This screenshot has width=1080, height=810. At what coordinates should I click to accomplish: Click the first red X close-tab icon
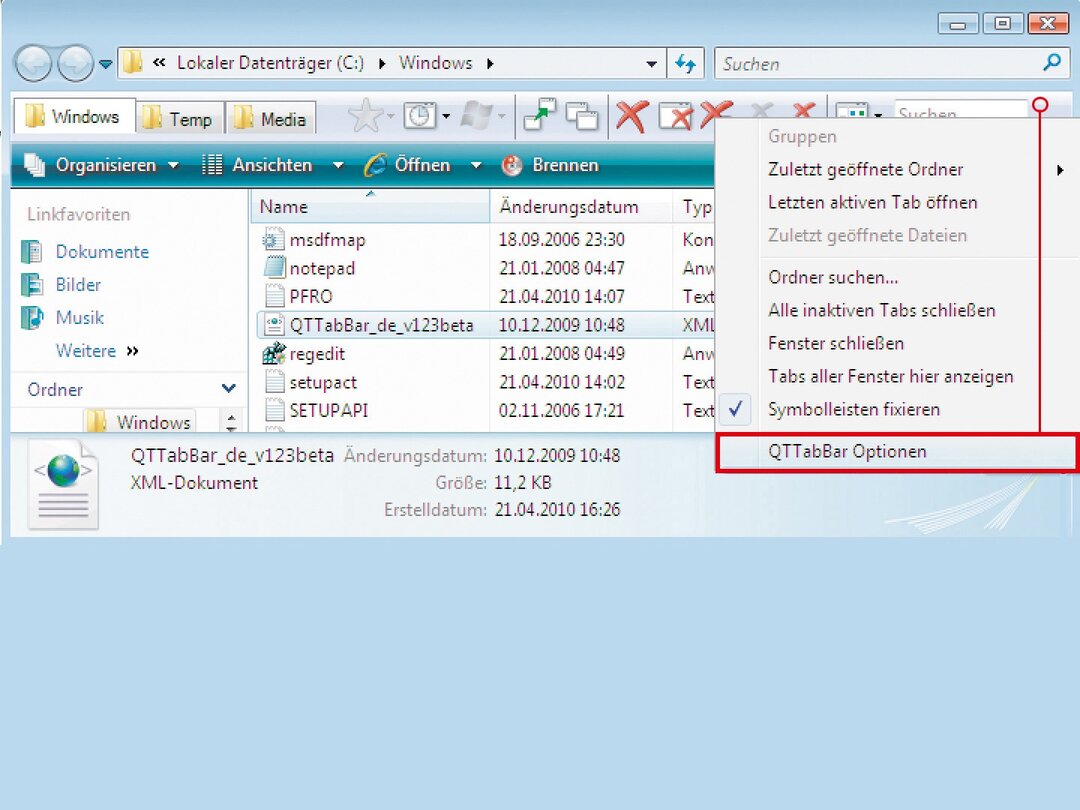[631, 117]
